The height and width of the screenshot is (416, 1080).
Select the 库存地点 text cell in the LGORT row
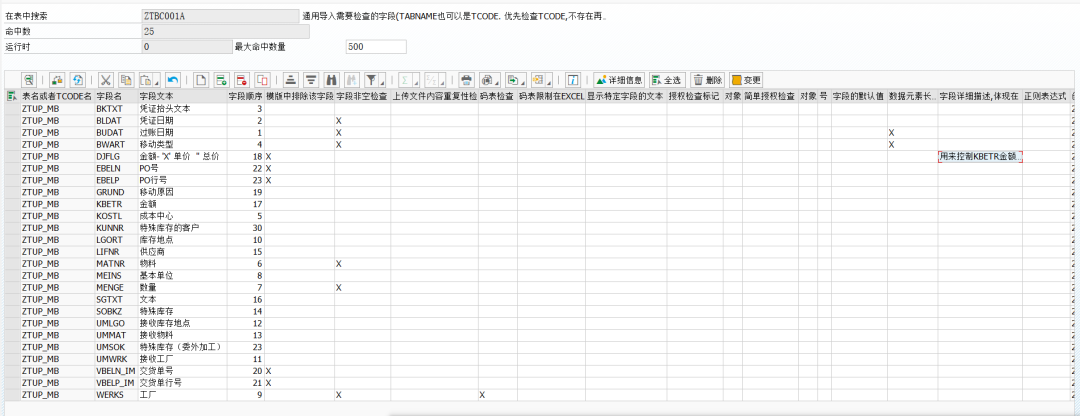pos(182,240)
